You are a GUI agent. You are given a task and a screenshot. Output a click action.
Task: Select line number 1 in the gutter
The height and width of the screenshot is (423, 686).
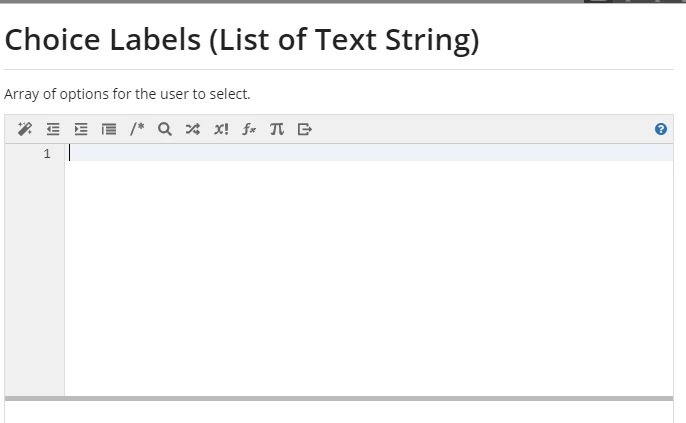pyautogui.click(x=47, y=154)
